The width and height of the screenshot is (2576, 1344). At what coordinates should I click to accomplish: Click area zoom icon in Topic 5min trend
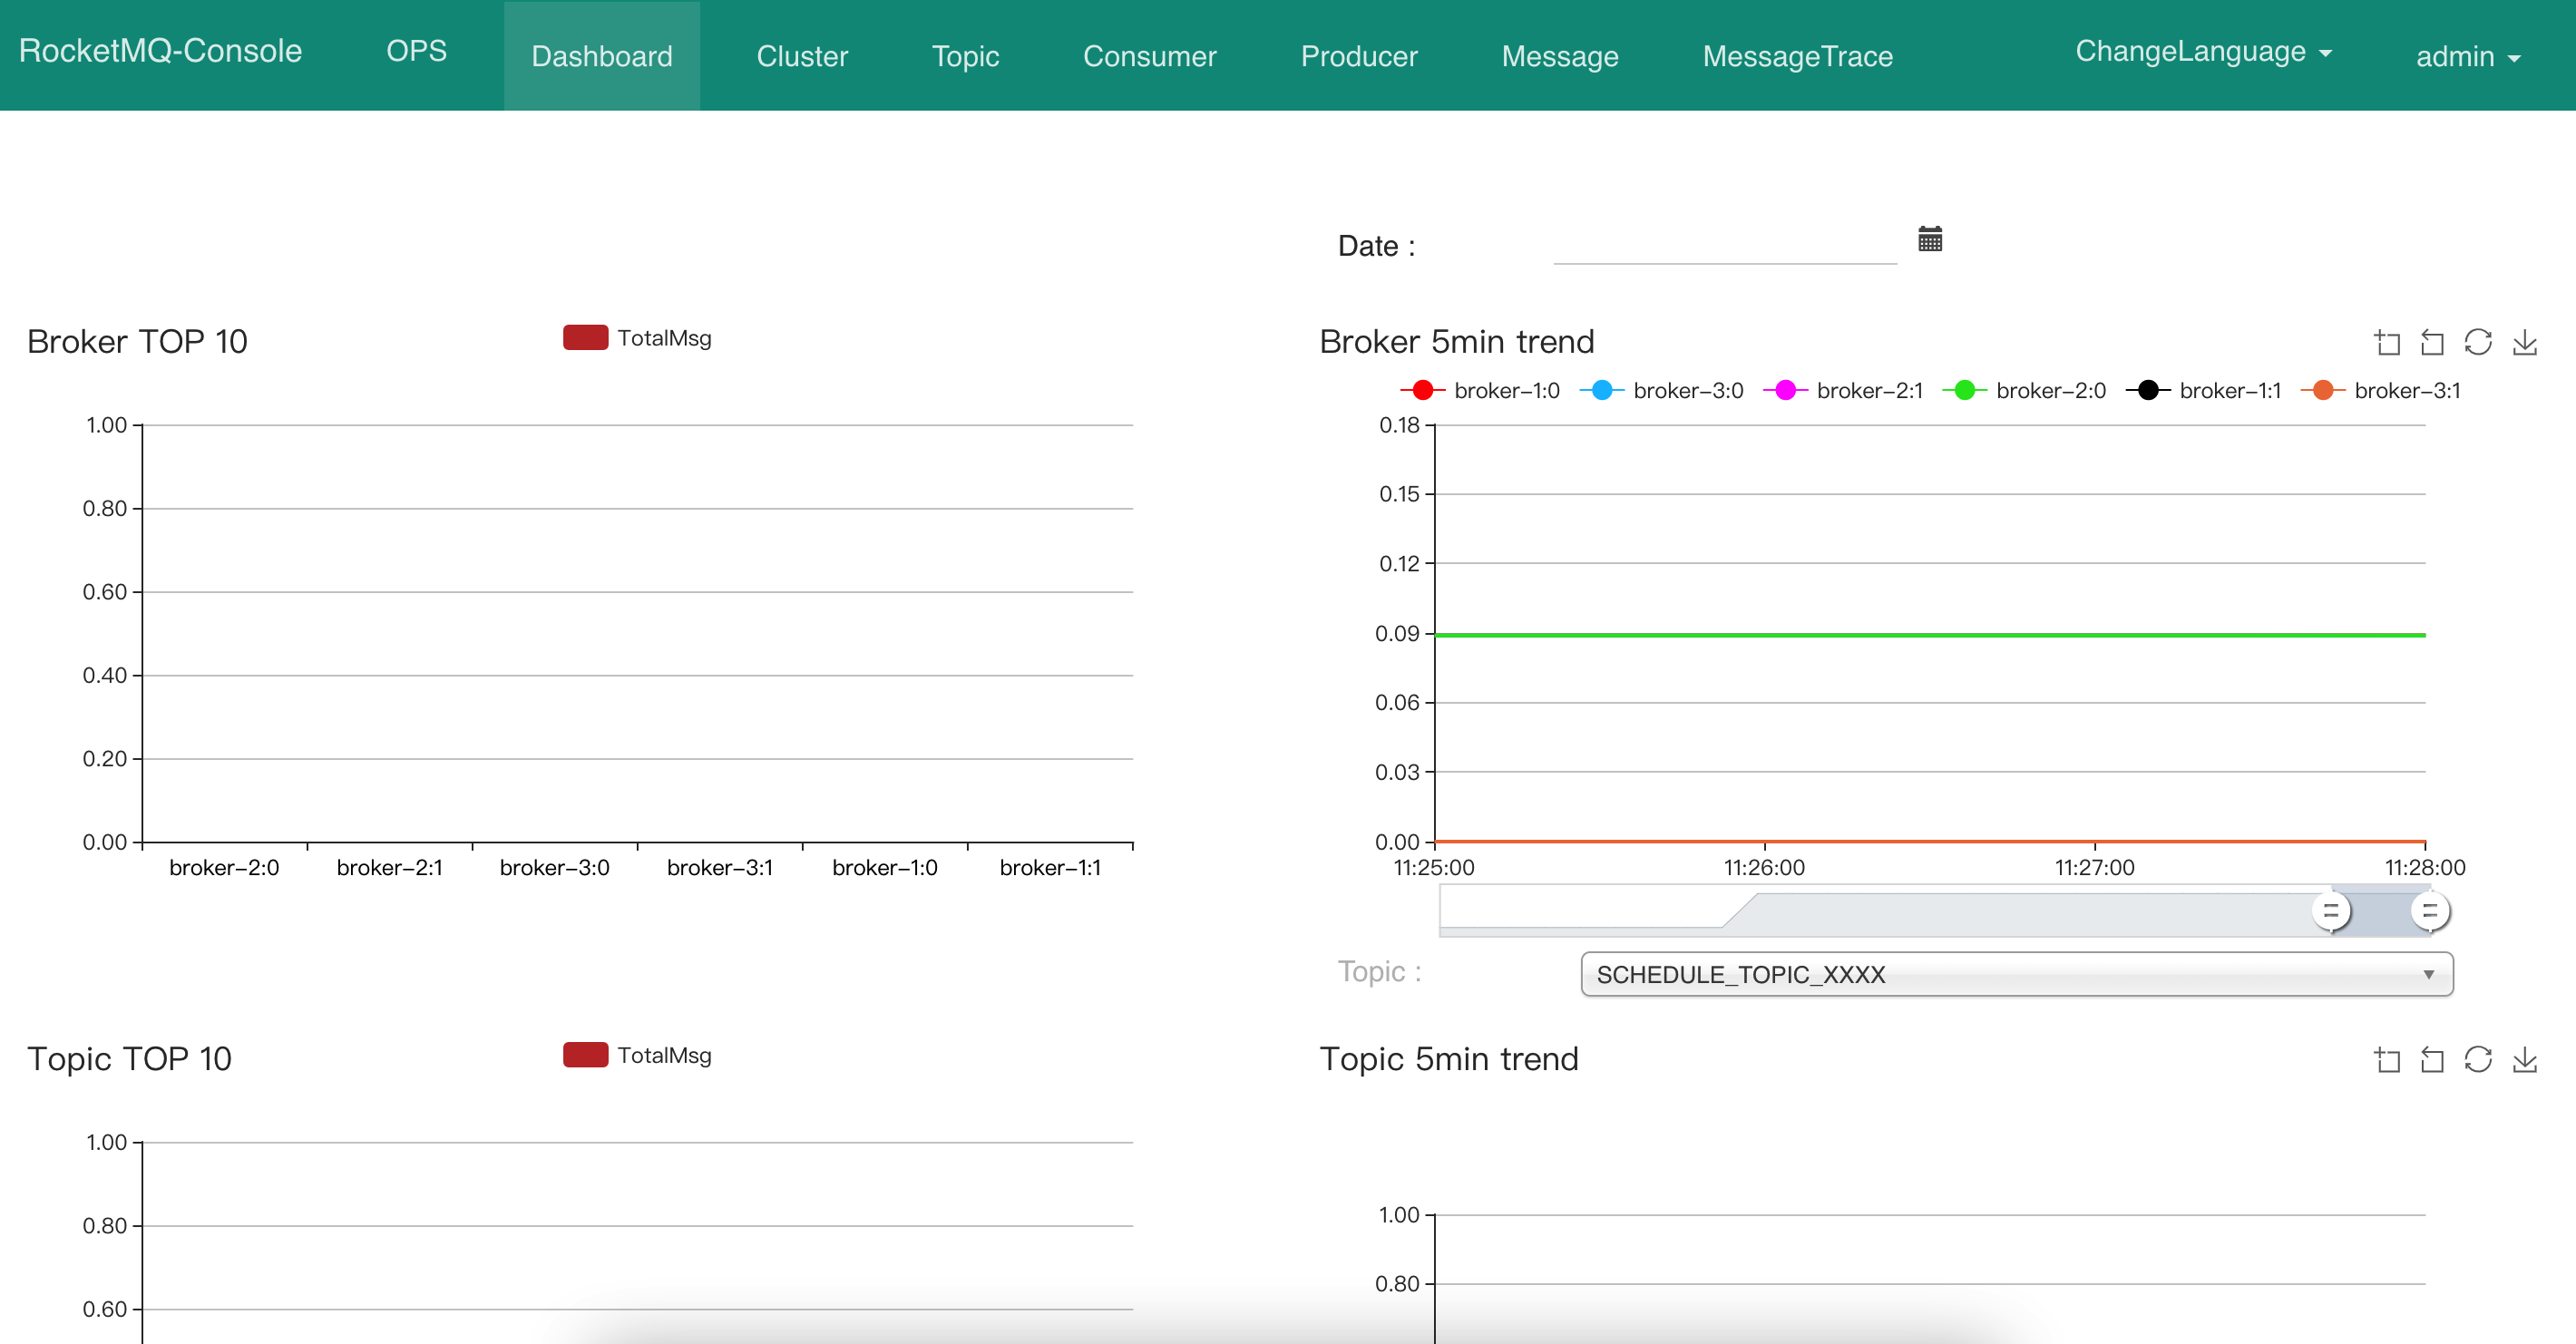tap(2387, 1060)
